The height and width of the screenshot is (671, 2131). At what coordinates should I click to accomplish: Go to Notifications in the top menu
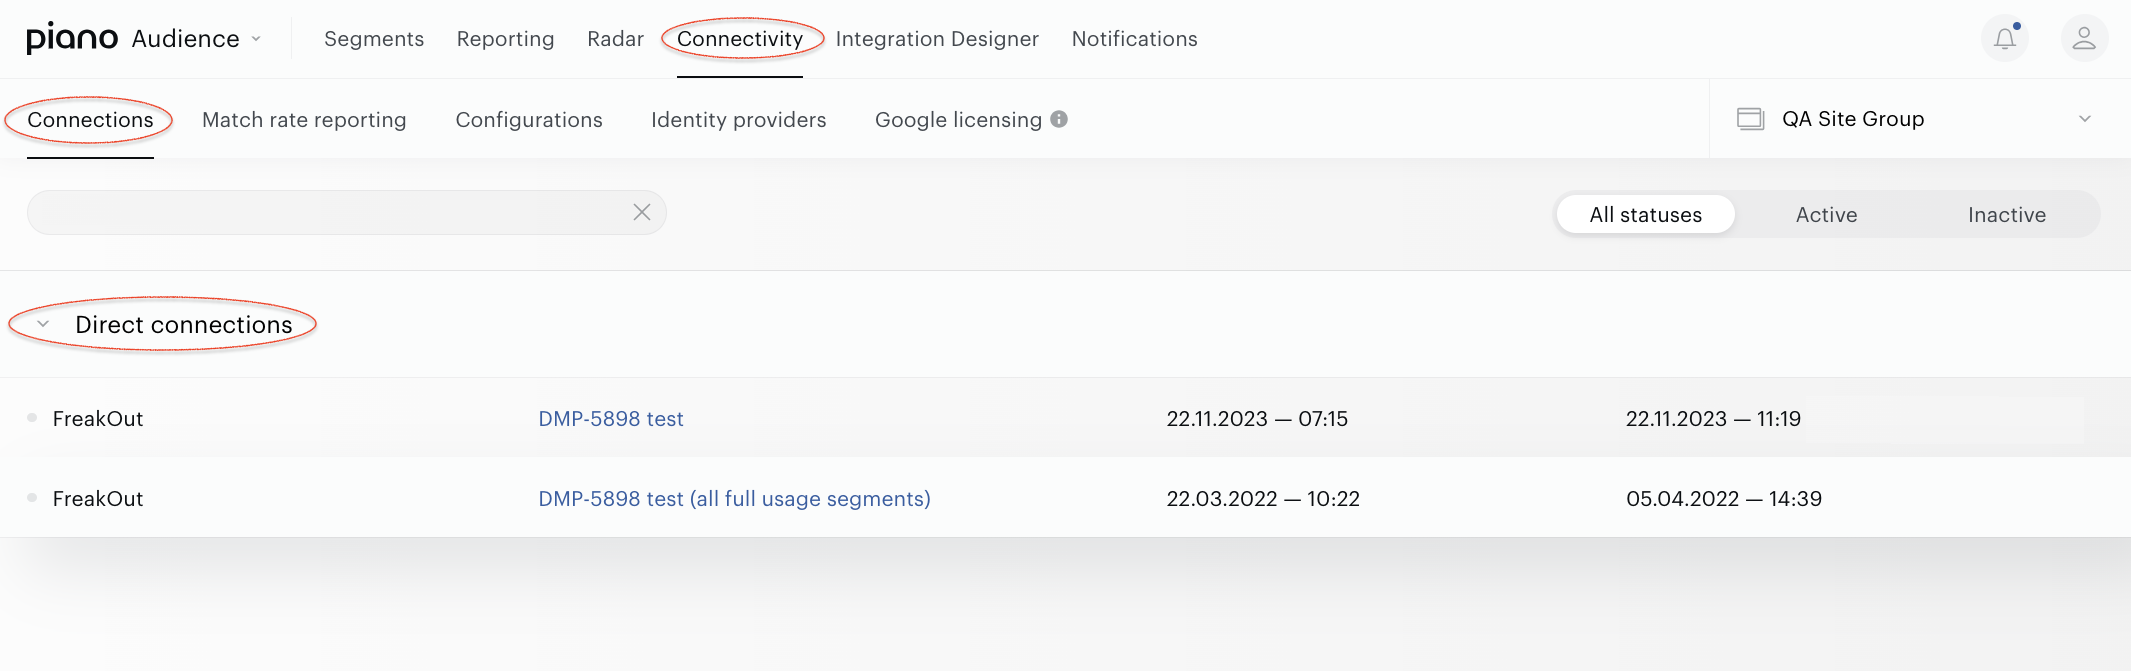(x=1134, y=39)
